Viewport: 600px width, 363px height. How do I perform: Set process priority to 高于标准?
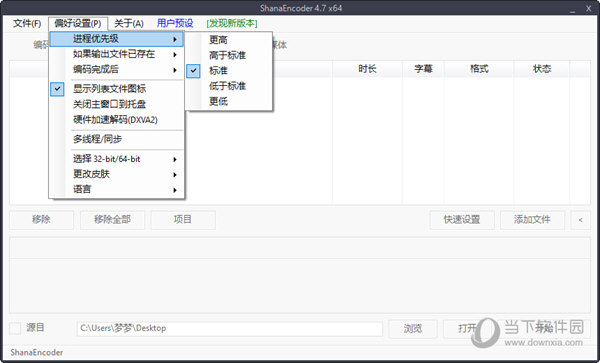point(229,55)
